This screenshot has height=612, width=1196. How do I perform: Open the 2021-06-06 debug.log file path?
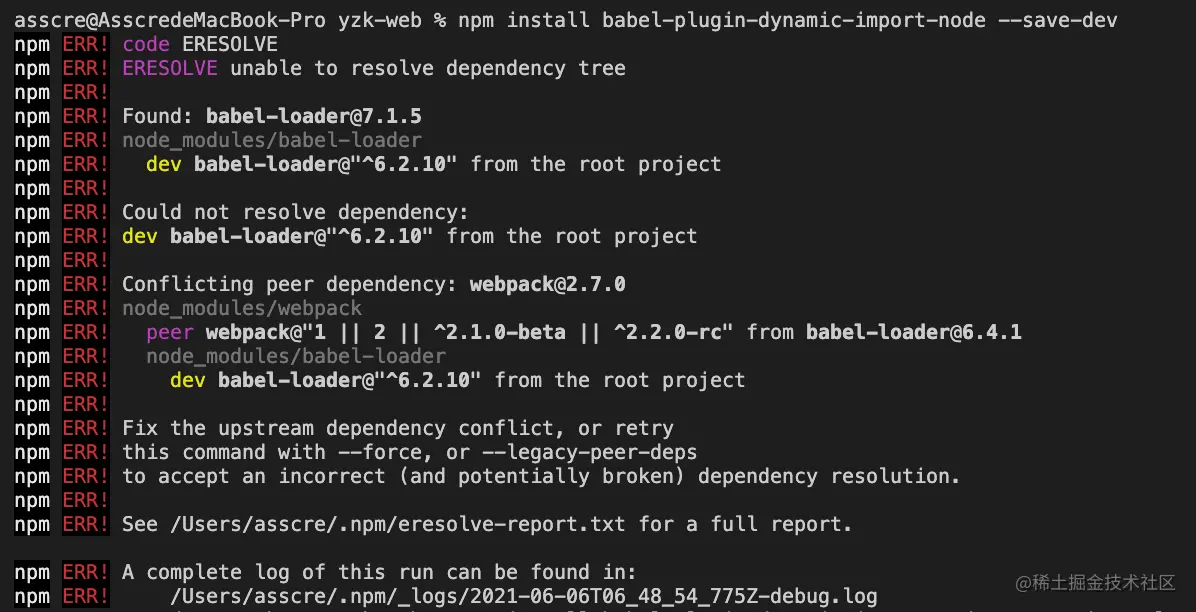(x=524, y=596)
